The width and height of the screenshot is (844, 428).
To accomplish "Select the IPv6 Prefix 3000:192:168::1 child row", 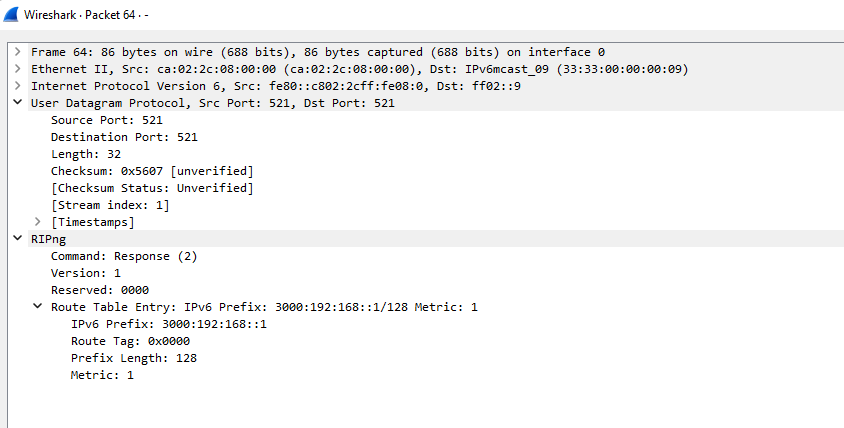I will coord(168,324).
